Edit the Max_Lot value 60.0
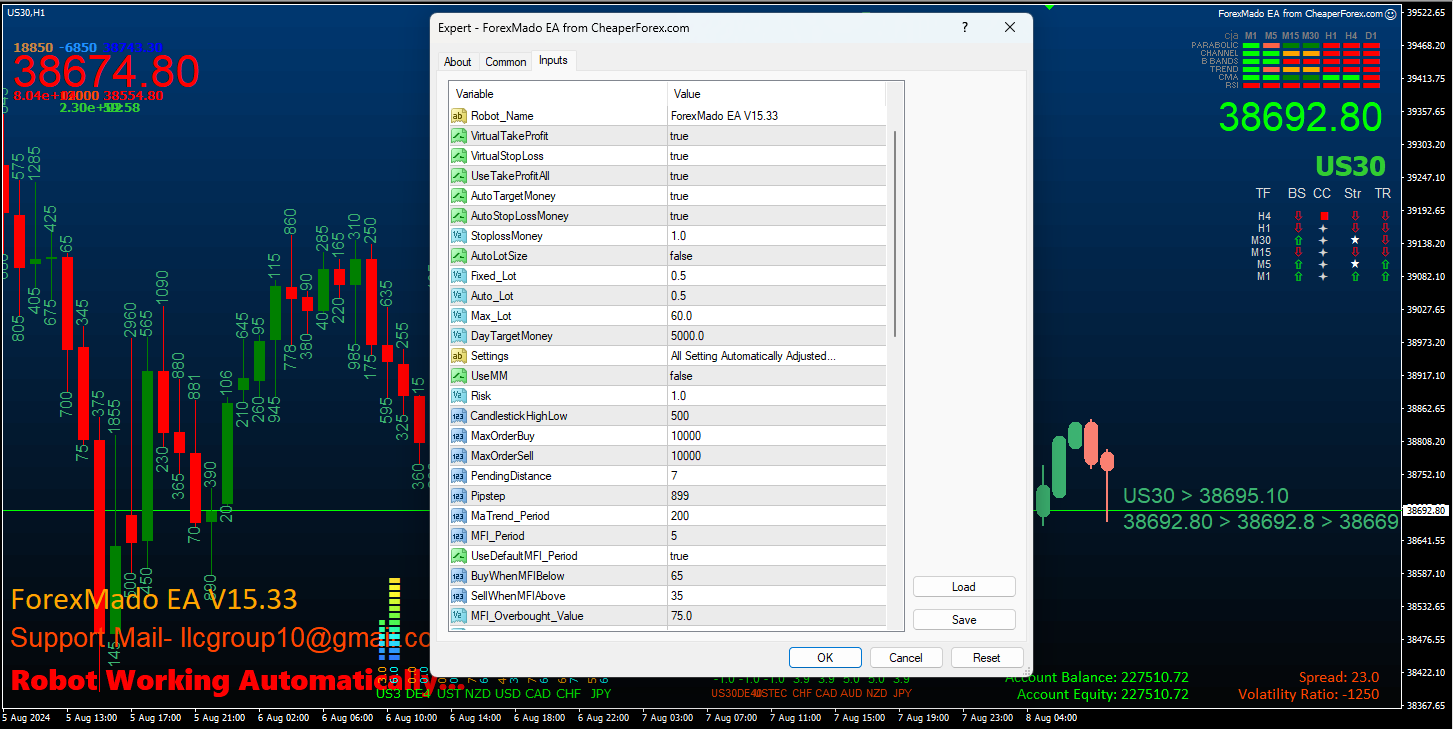Image resolution: width=1453 pixels, height=729 pixels. coord(777,316)
